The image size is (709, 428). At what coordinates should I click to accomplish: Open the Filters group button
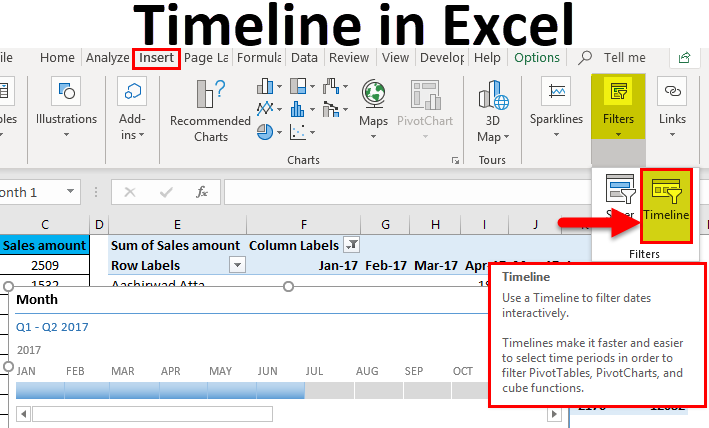[x=618, y=108]
